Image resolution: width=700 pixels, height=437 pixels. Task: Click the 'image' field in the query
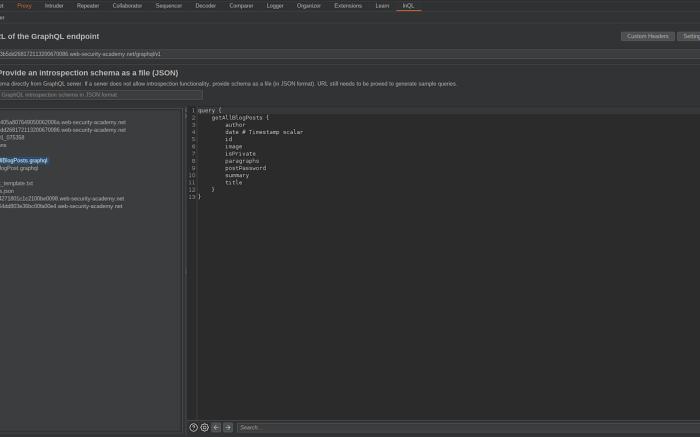pos(233,146)
